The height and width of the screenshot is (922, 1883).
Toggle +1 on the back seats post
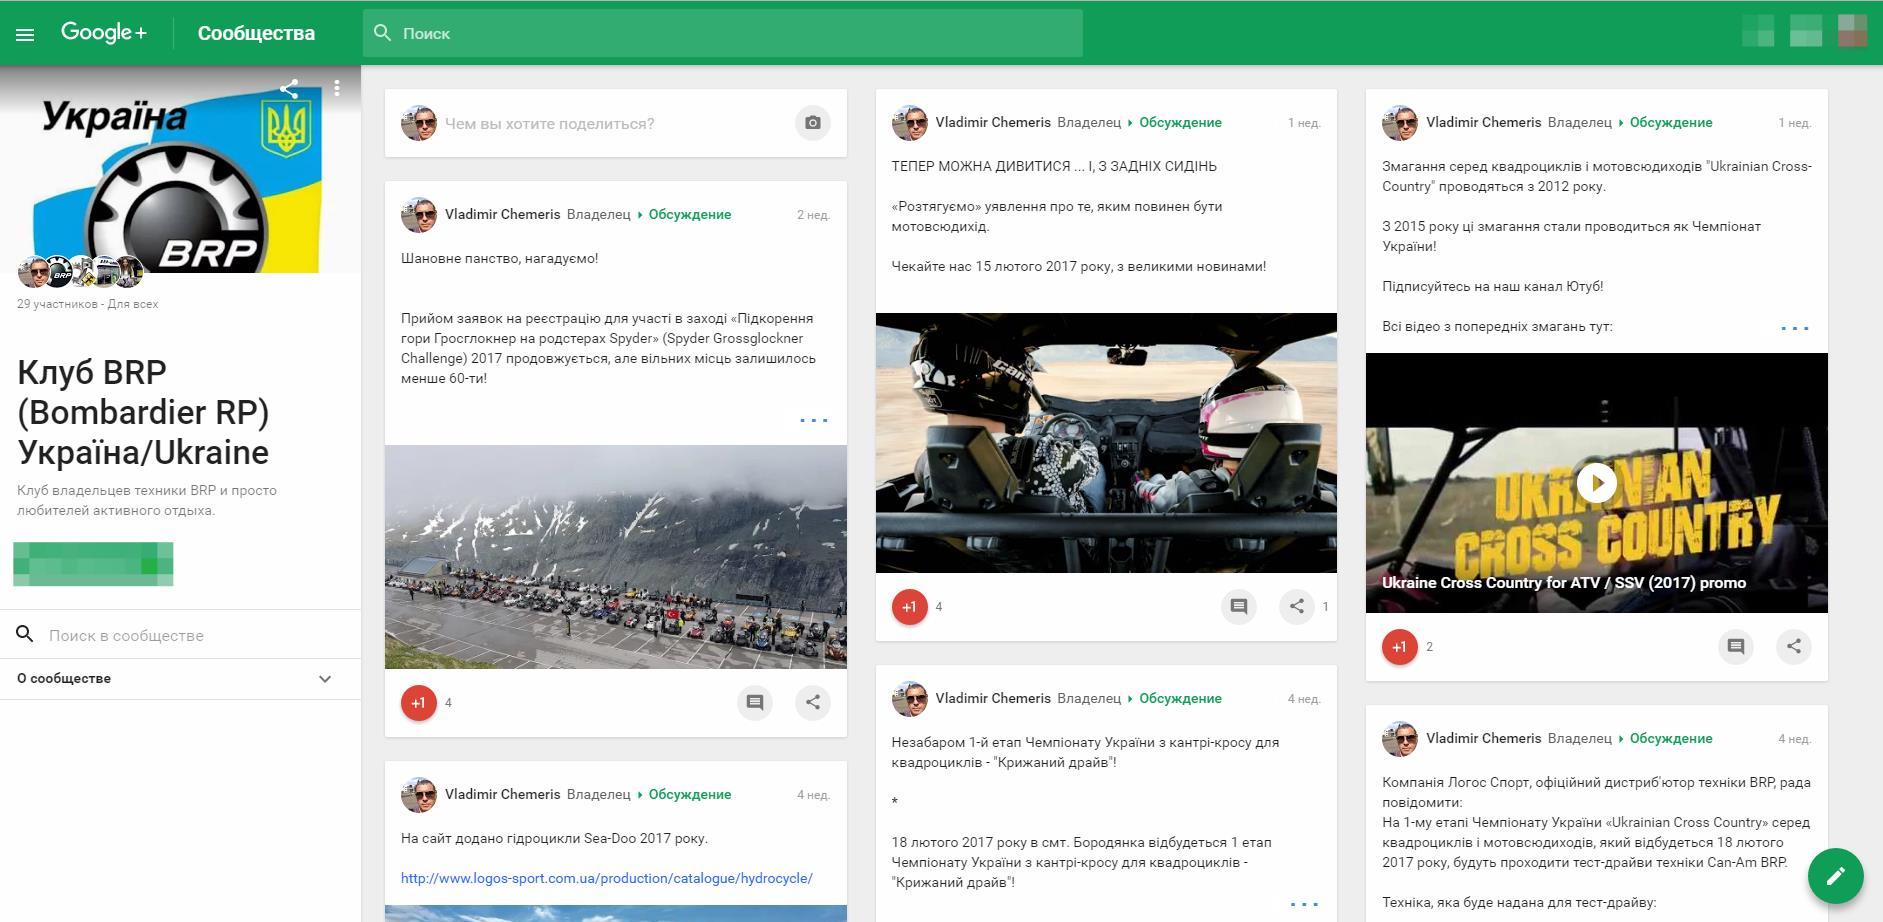coord(909,606)
